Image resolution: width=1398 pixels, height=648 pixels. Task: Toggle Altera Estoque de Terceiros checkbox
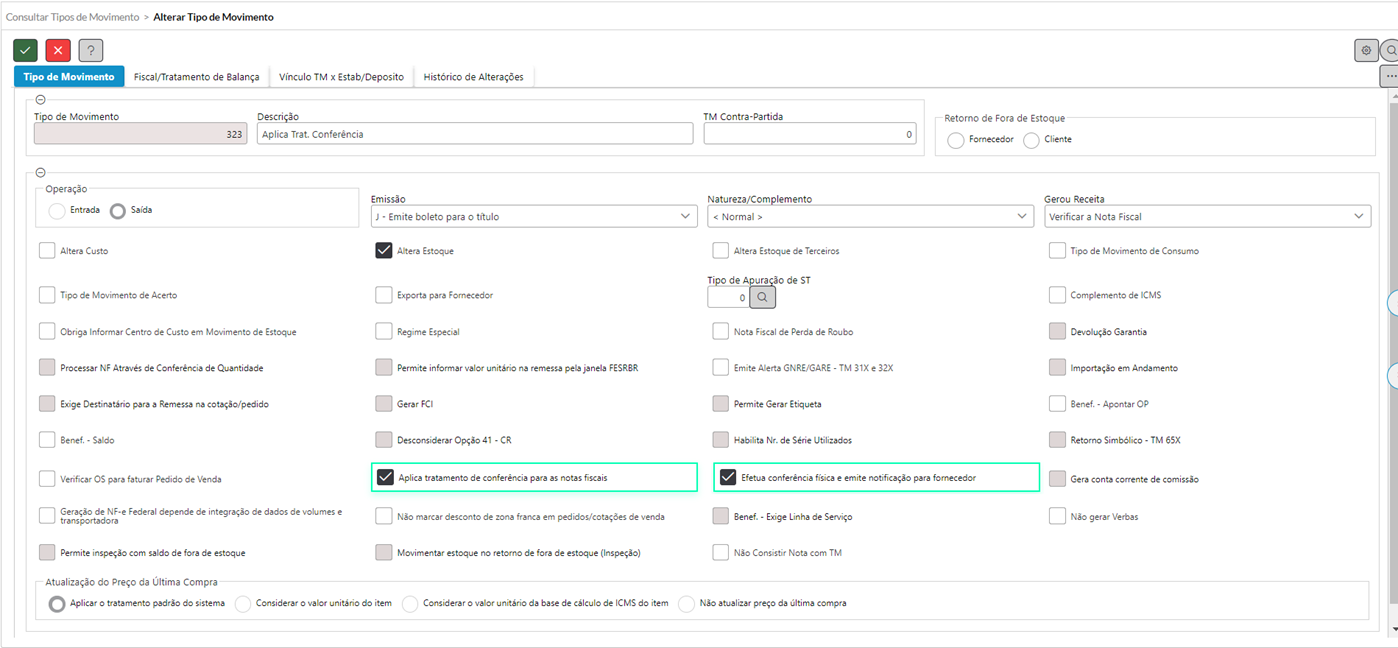click(721, 251)
